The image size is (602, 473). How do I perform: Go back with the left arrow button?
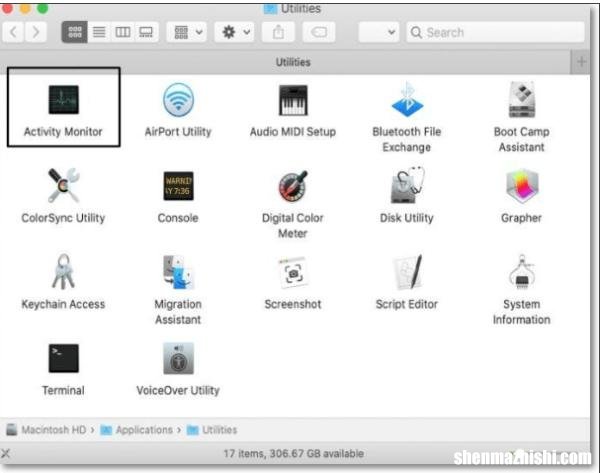pyautogui.click(x=13, y=32)
